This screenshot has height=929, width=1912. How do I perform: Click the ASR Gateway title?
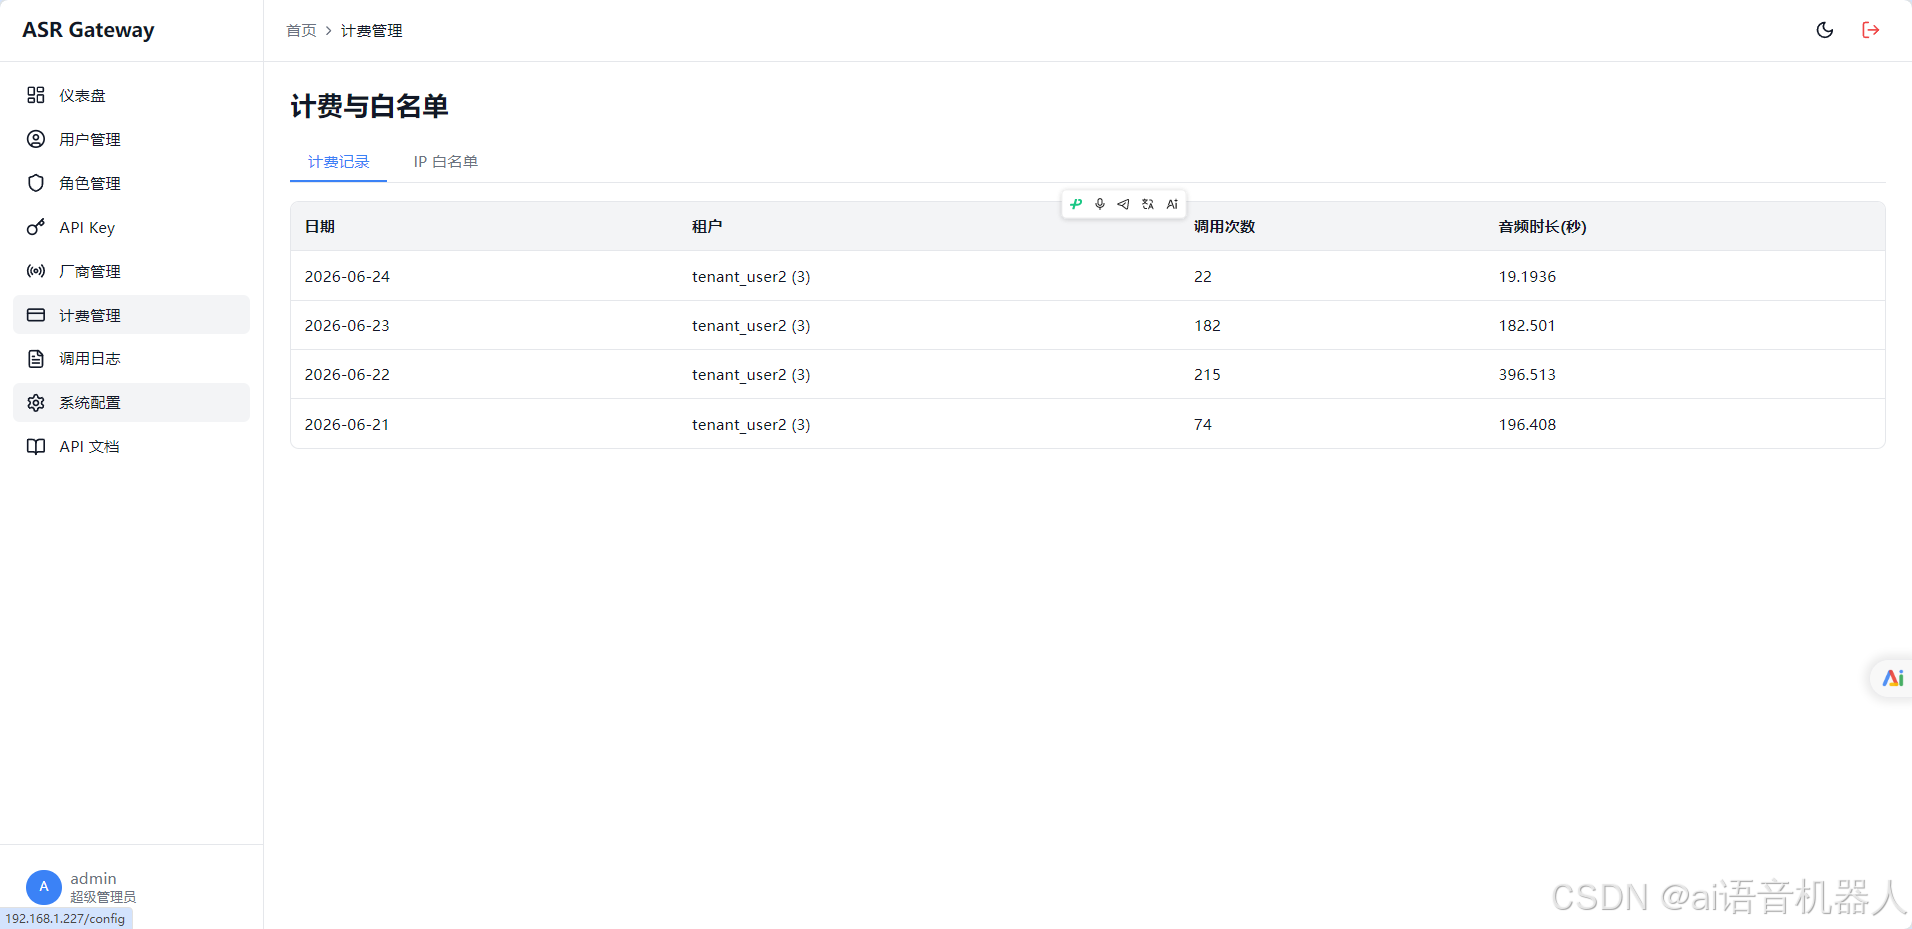coord(88,30)
